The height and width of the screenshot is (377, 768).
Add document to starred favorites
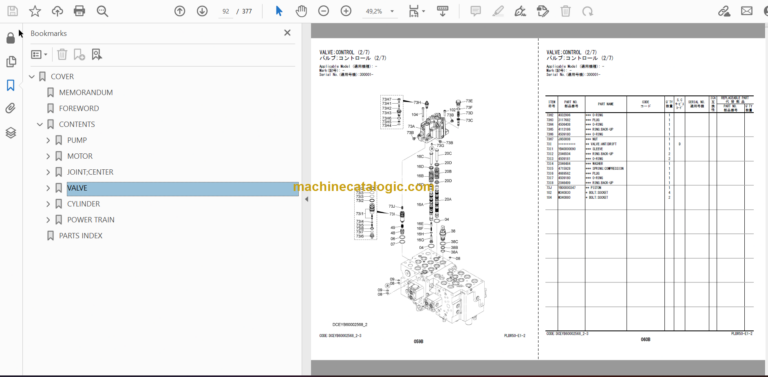(x=35, y=11)
